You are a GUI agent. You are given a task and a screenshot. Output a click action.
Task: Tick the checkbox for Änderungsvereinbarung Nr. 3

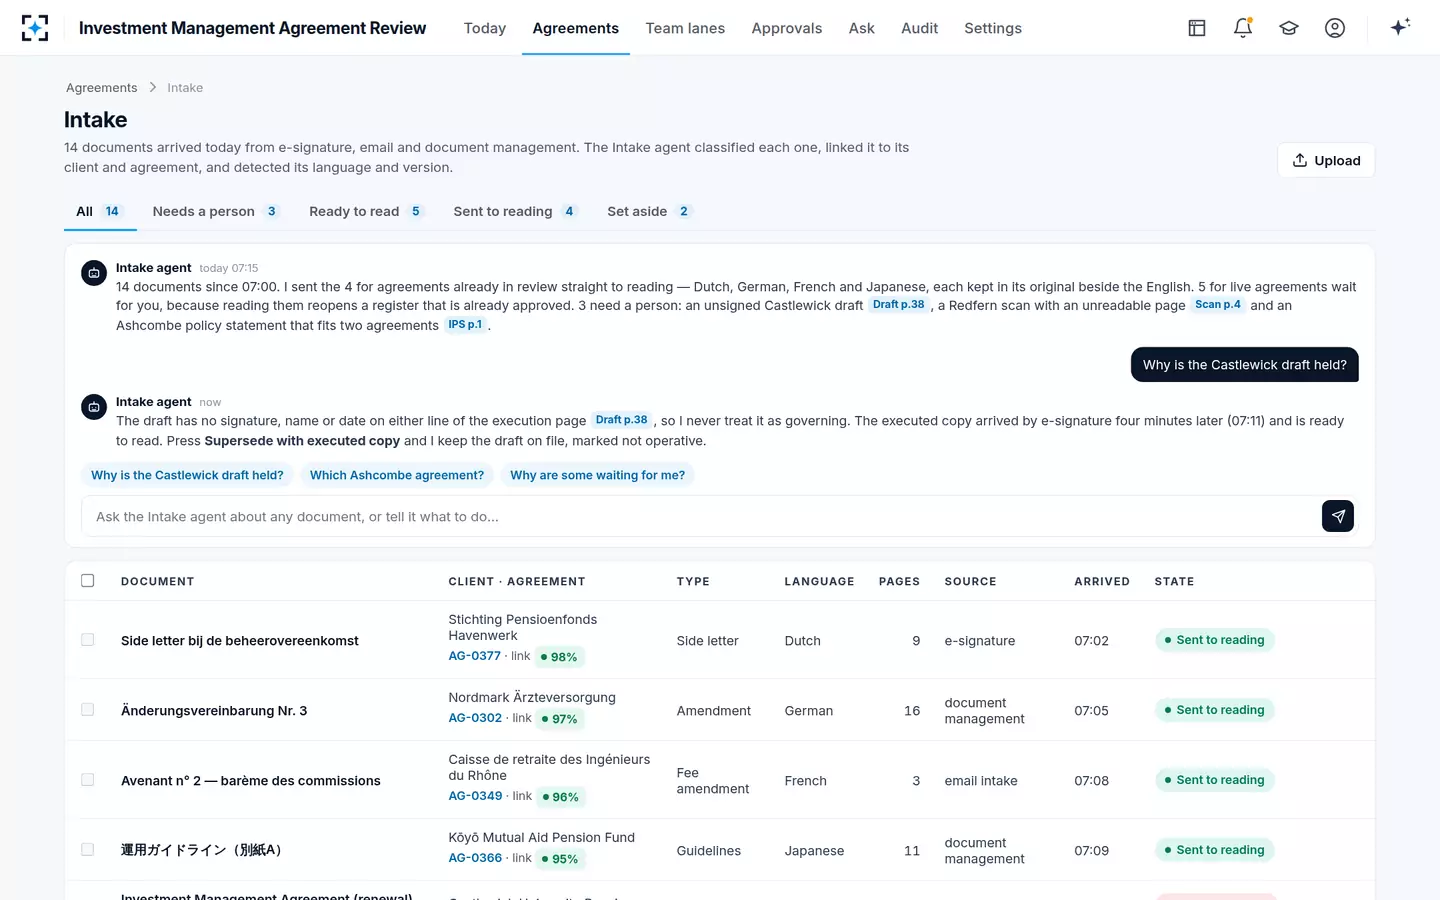coord(88,710)
